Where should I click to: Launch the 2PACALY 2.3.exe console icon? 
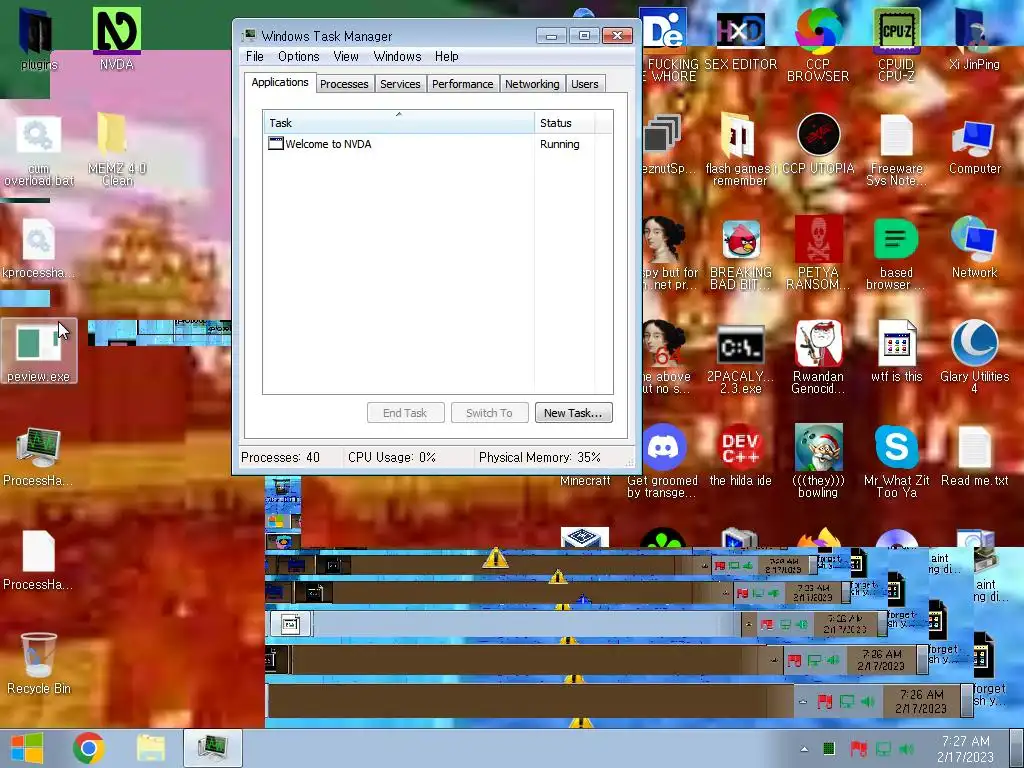pos(741,358)
